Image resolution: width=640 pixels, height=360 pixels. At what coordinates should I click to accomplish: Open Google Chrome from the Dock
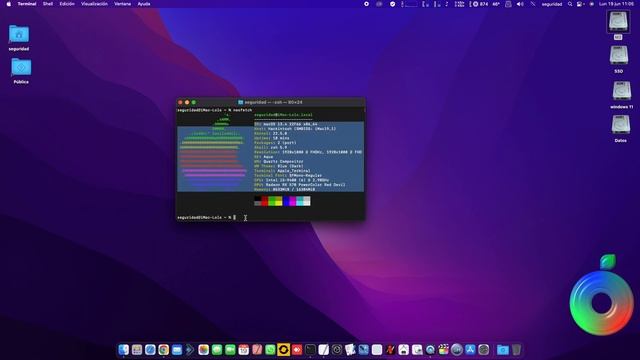coord(164,349)
